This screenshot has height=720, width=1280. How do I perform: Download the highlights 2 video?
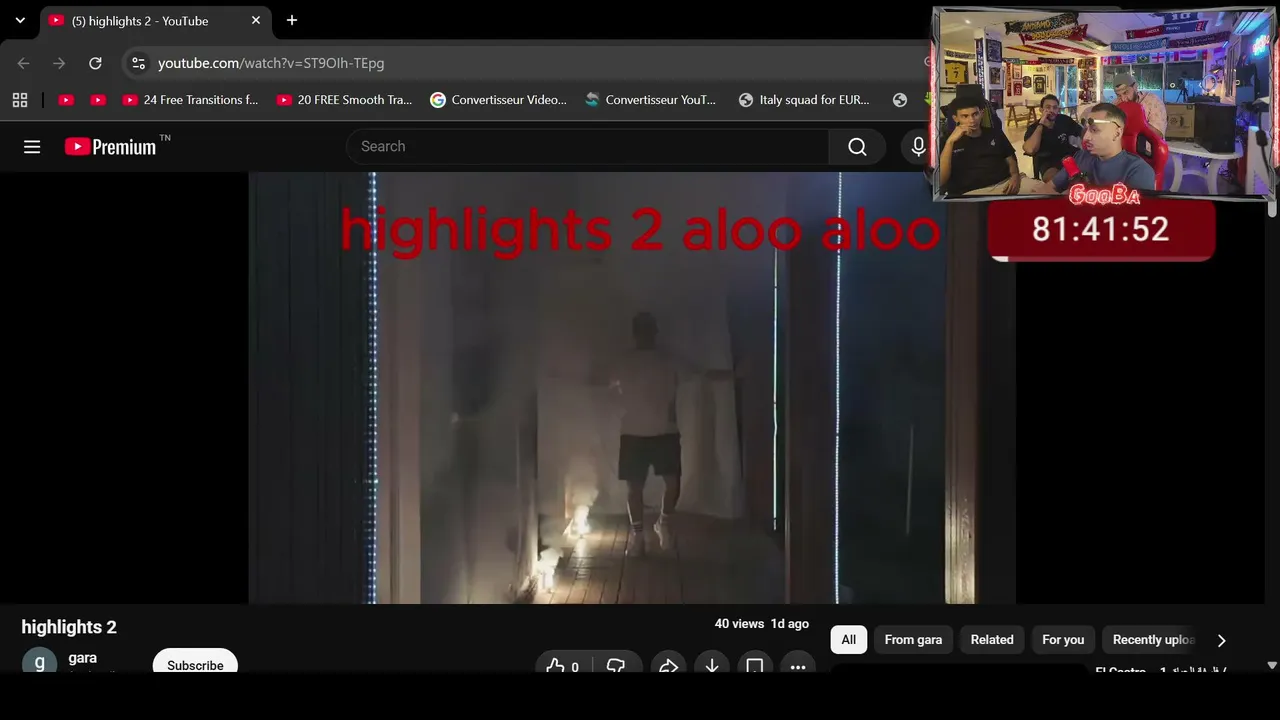pos(712,666)
